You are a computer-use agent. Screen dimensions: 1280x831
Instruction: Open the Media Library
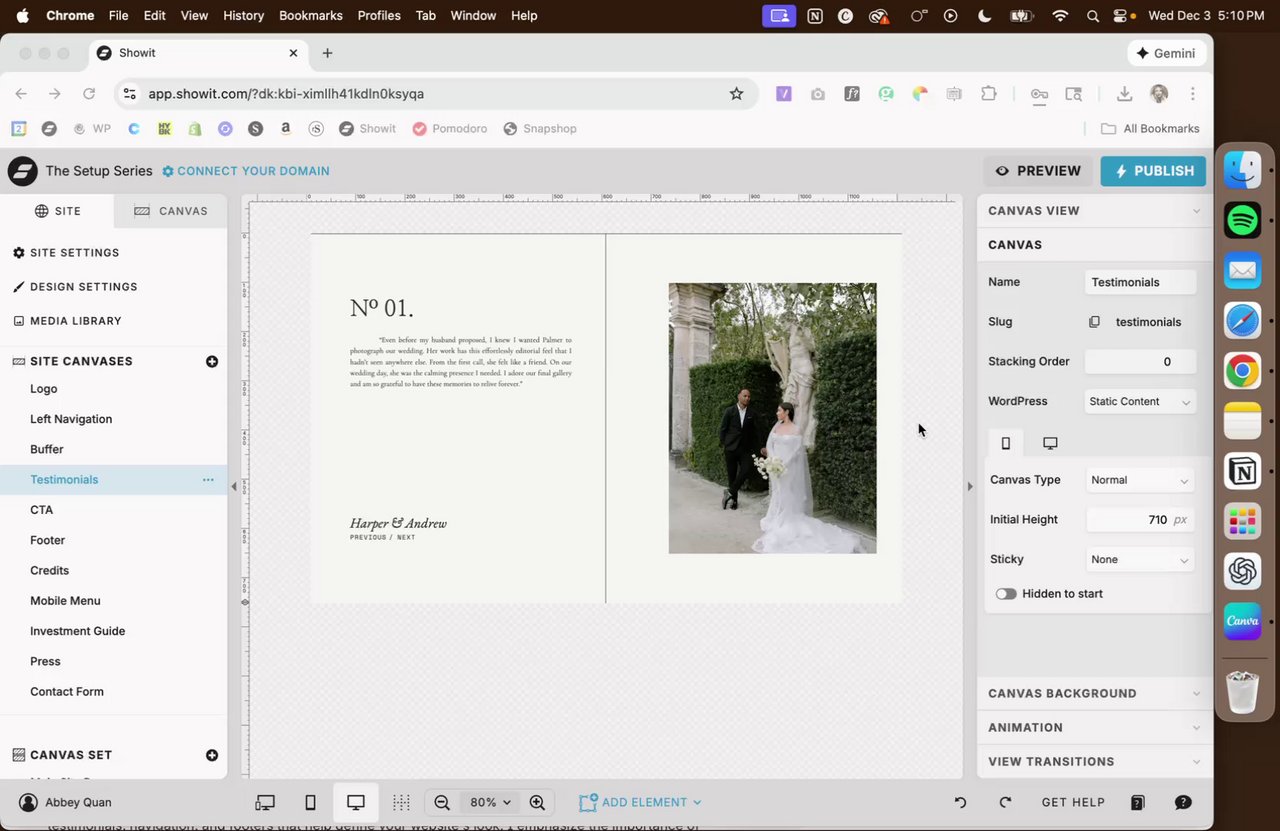[x=67, y=321]
